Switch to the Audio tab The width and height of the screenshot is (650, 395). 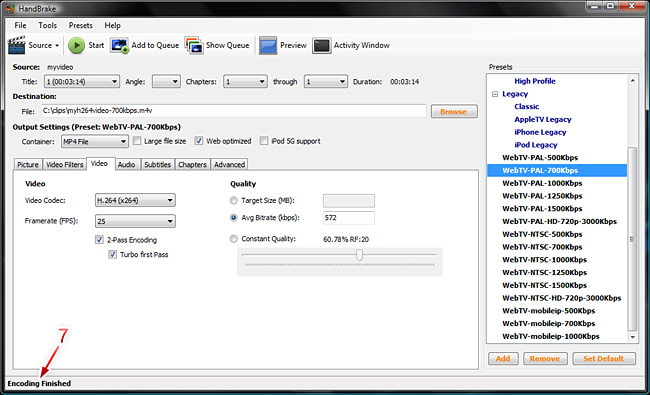coord(126,165)
